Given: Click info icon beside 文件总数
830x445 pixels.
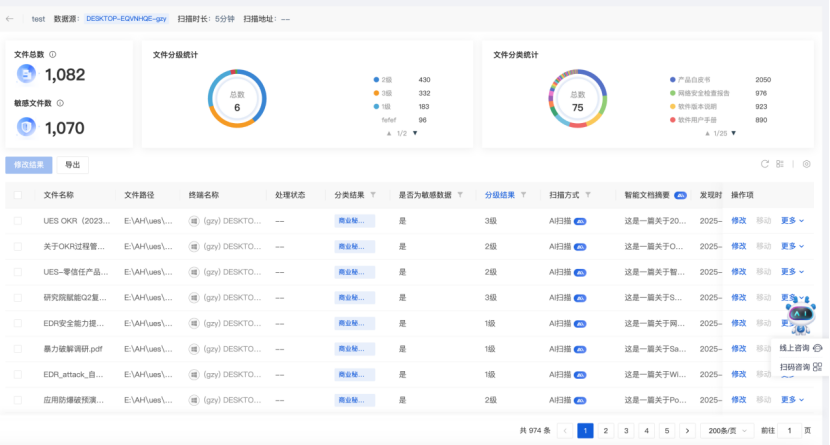Looking at the screenshot, I should pos(52,55).
